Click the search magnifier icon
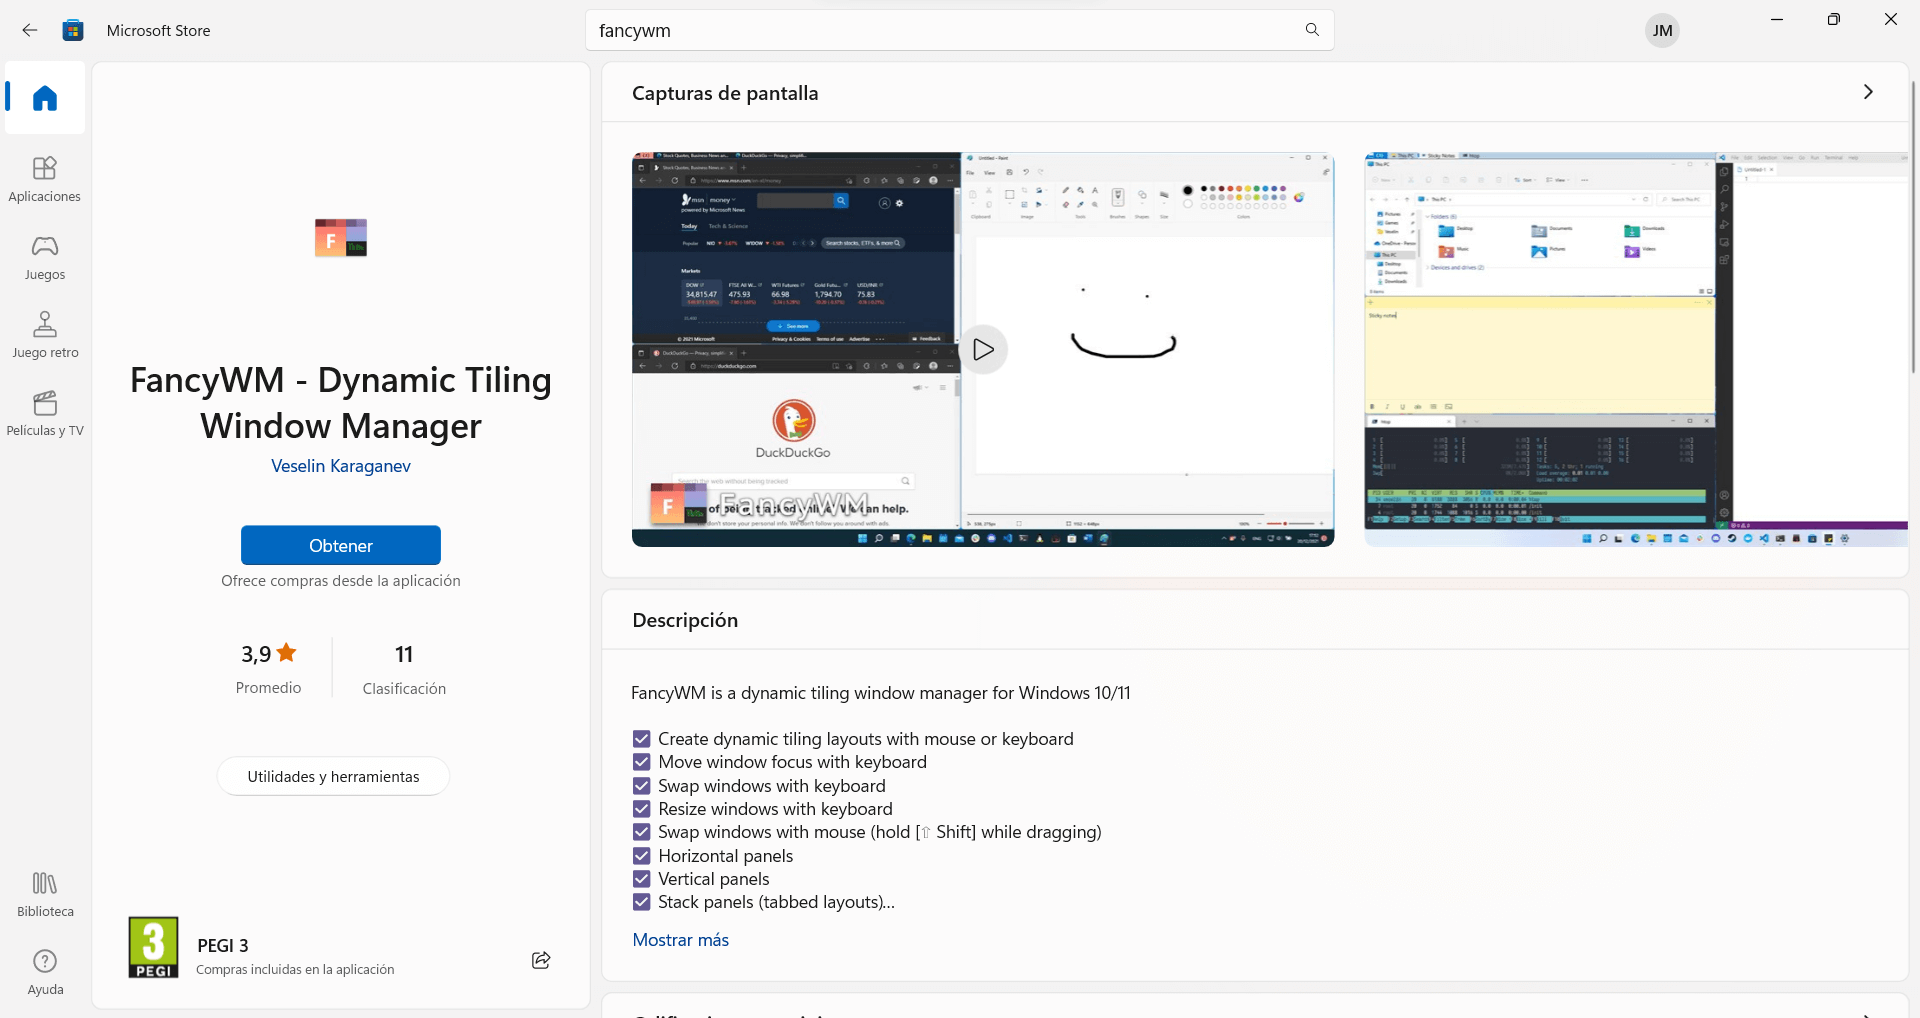The width and height of the screenshot is (1920, 1018). click(1312, 30)
